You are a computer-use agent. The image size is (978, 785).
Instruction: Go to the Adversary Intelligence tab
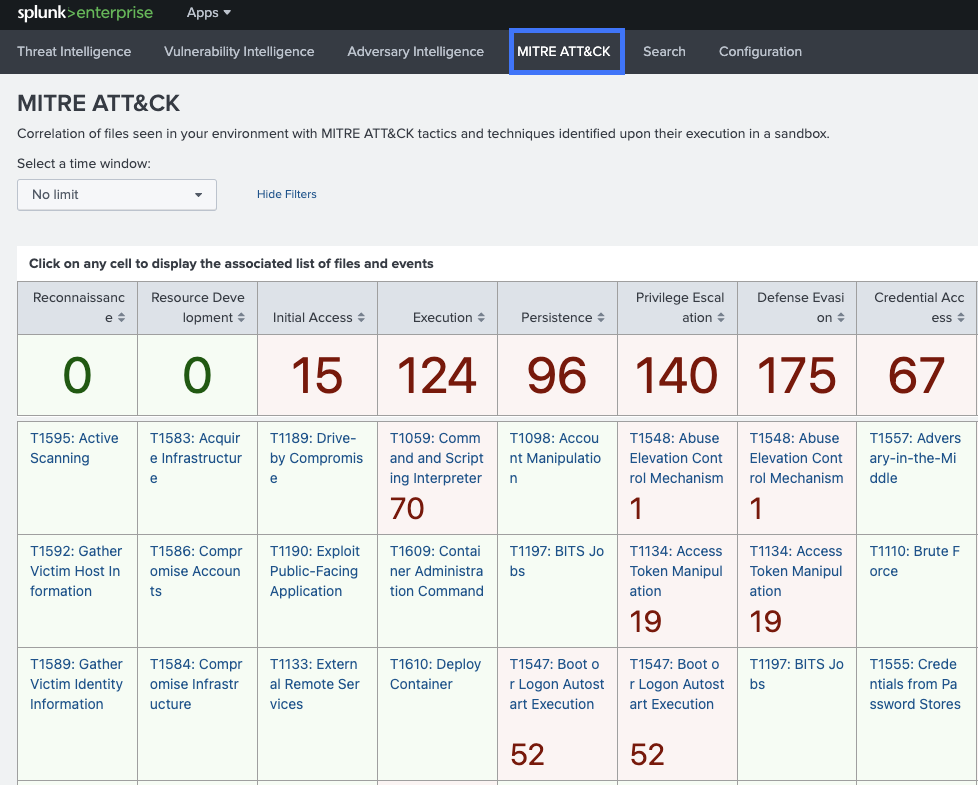pyautogui.click(x=415, y=52)
